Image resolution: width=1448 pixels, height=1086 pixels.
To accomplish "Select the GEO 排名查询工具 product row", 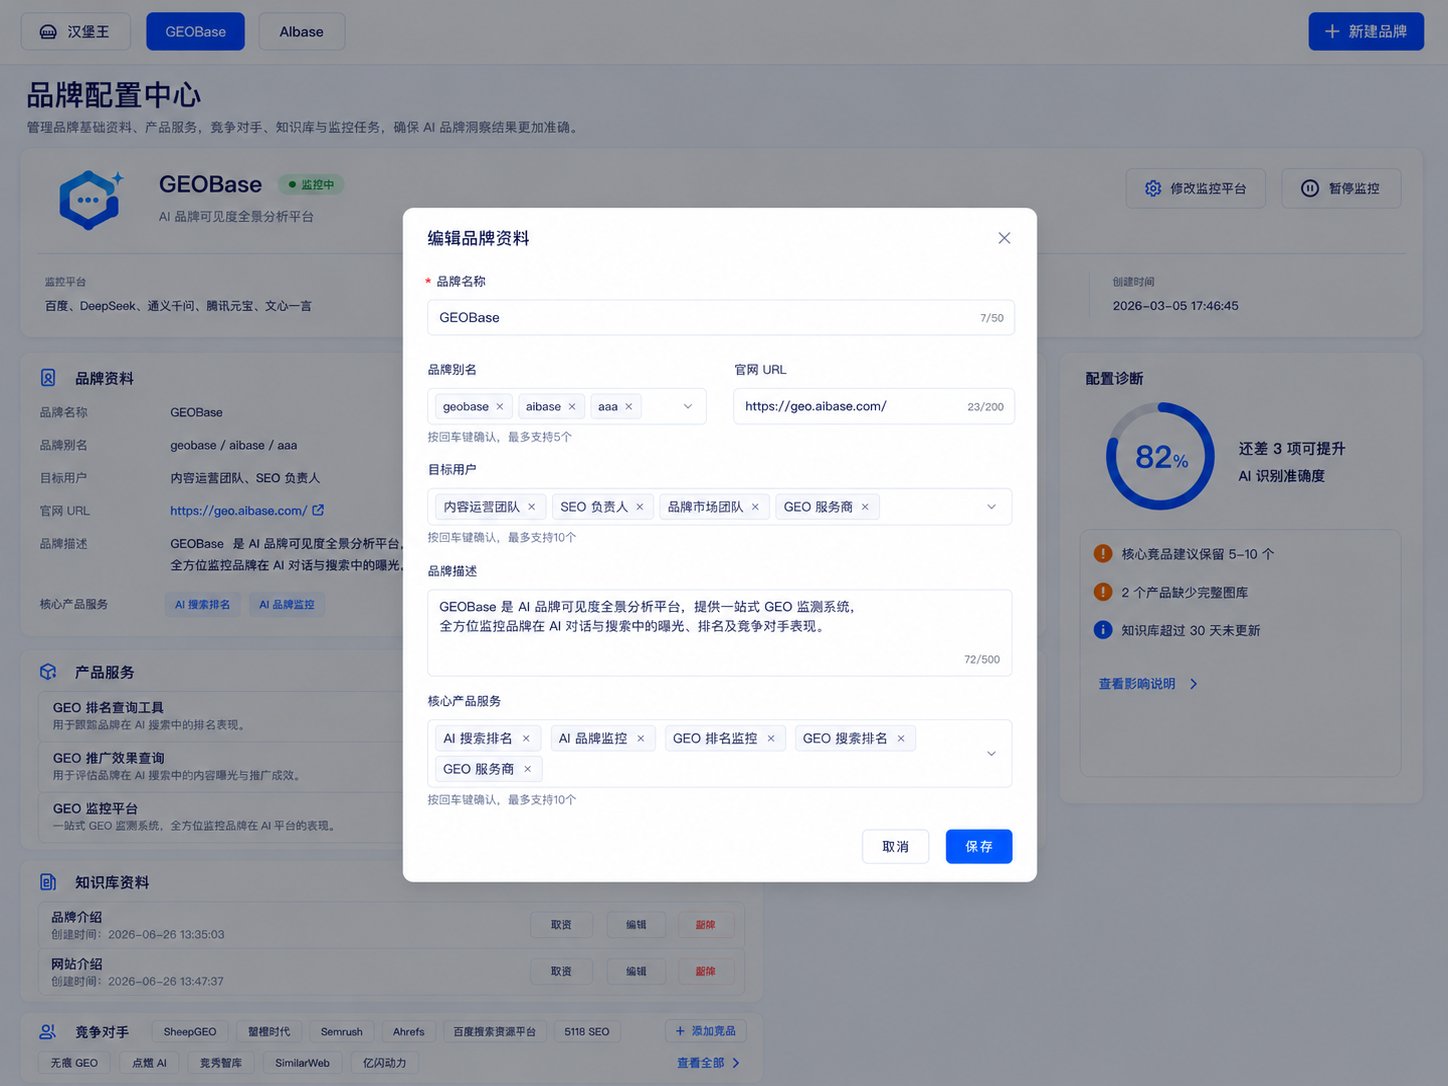I will (220, 715).
